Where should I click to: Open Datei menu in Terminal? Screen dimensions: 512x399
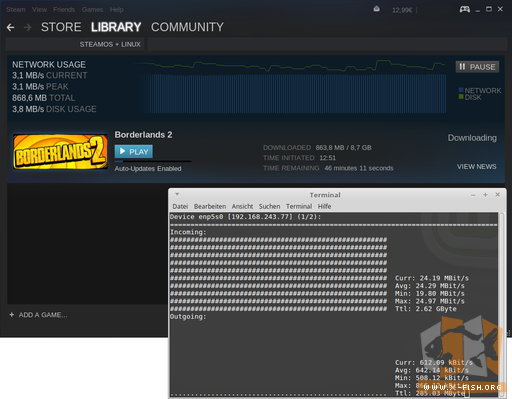180,206
